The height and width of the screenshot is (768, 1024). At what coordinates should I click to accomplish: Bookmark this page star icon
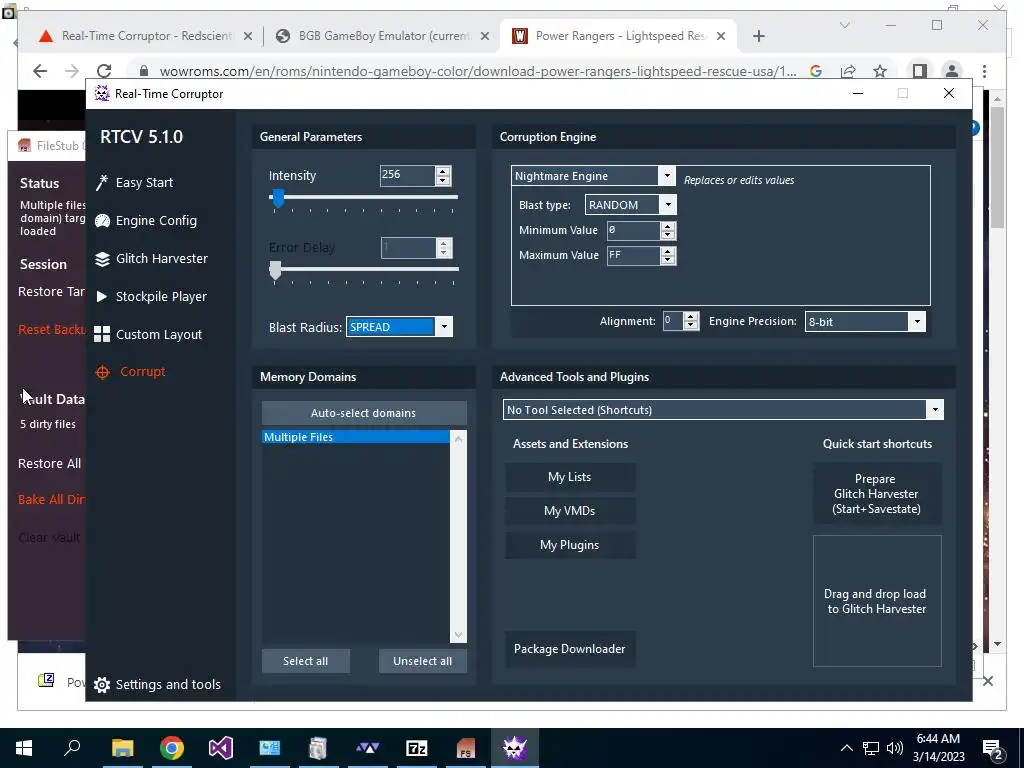[x=880, y=71]
